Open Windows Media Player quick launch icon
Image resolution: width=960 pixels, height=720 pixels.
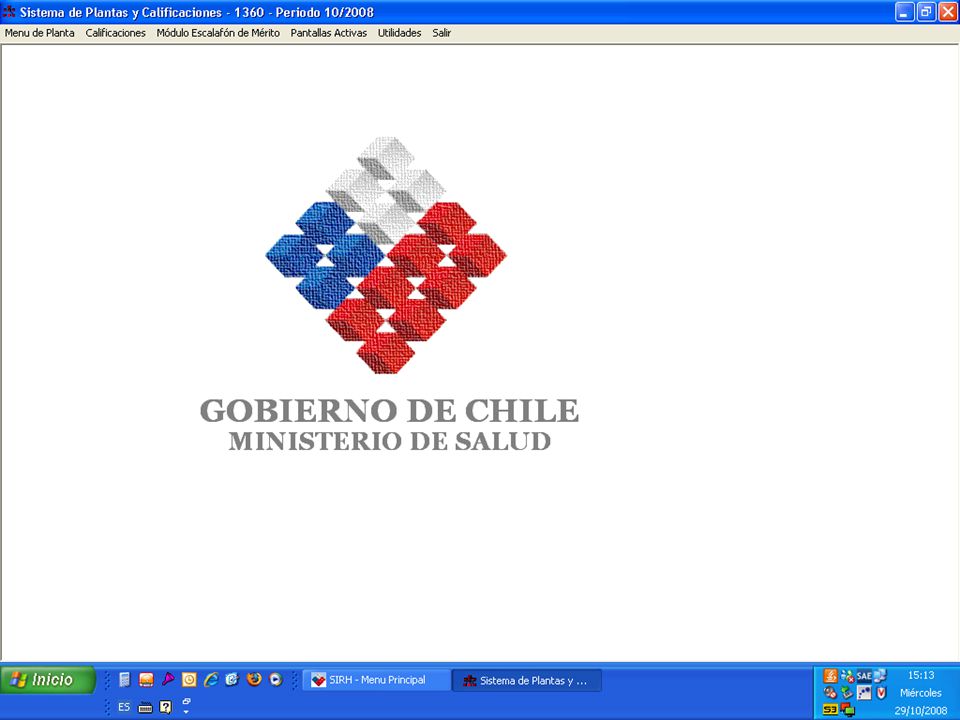point(276,680)
